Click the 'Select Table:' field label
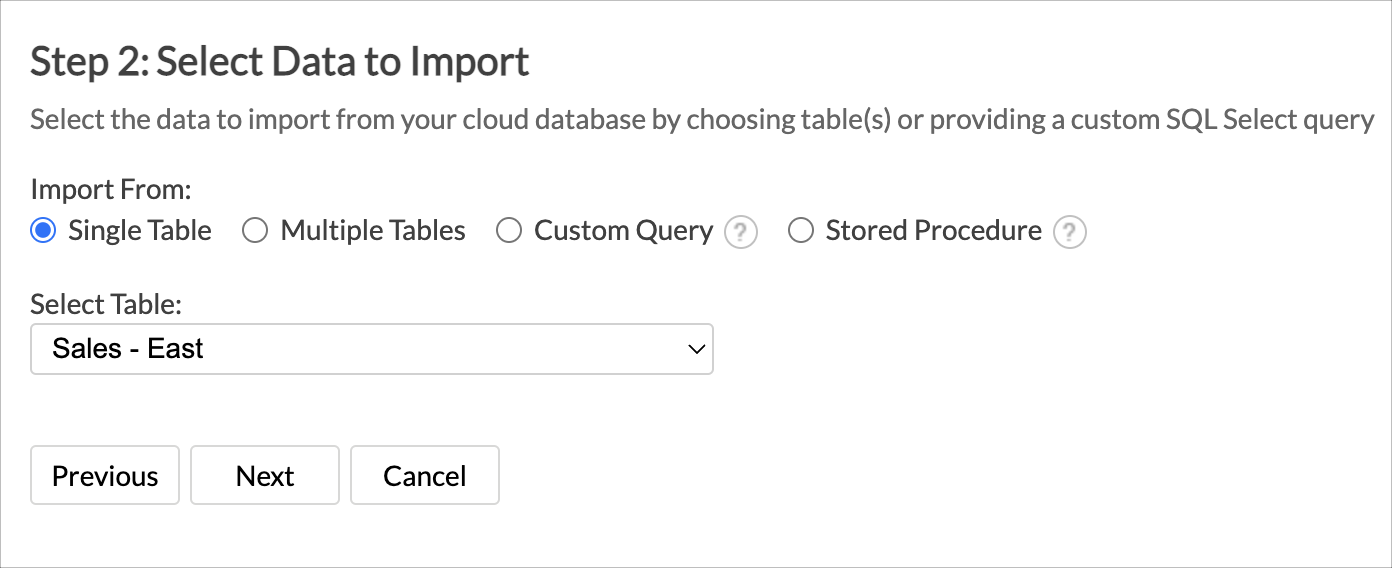 106,304
